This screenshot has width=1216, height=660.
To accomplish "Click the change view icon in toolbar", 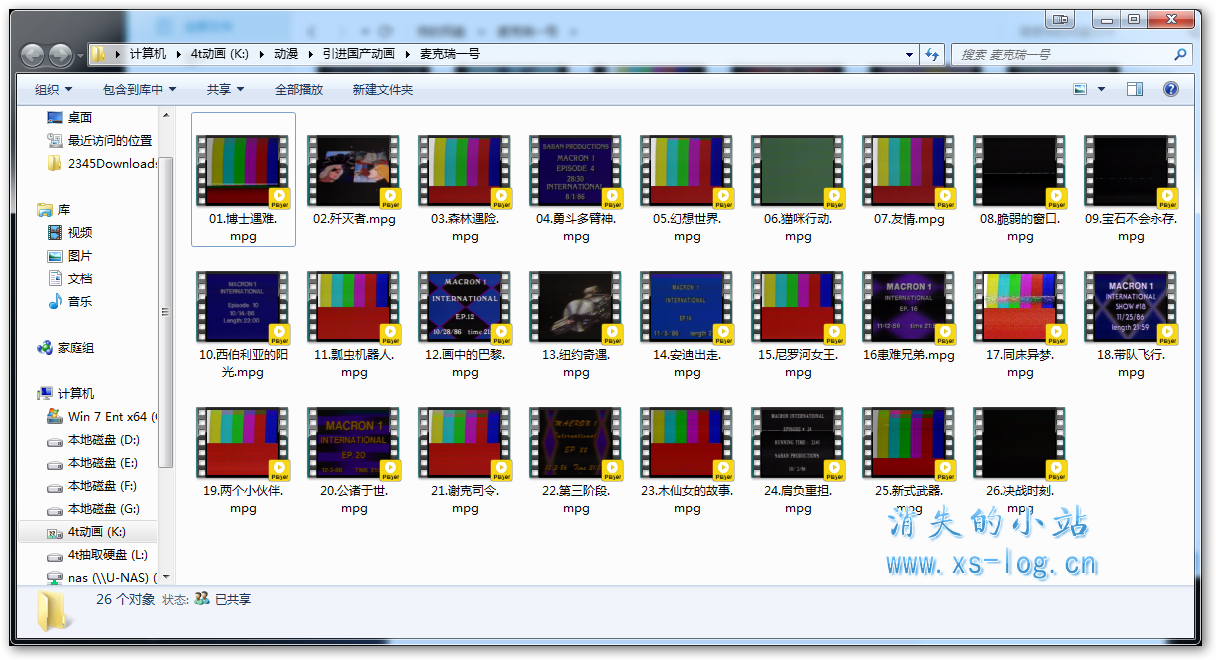I will (1080, 89).
